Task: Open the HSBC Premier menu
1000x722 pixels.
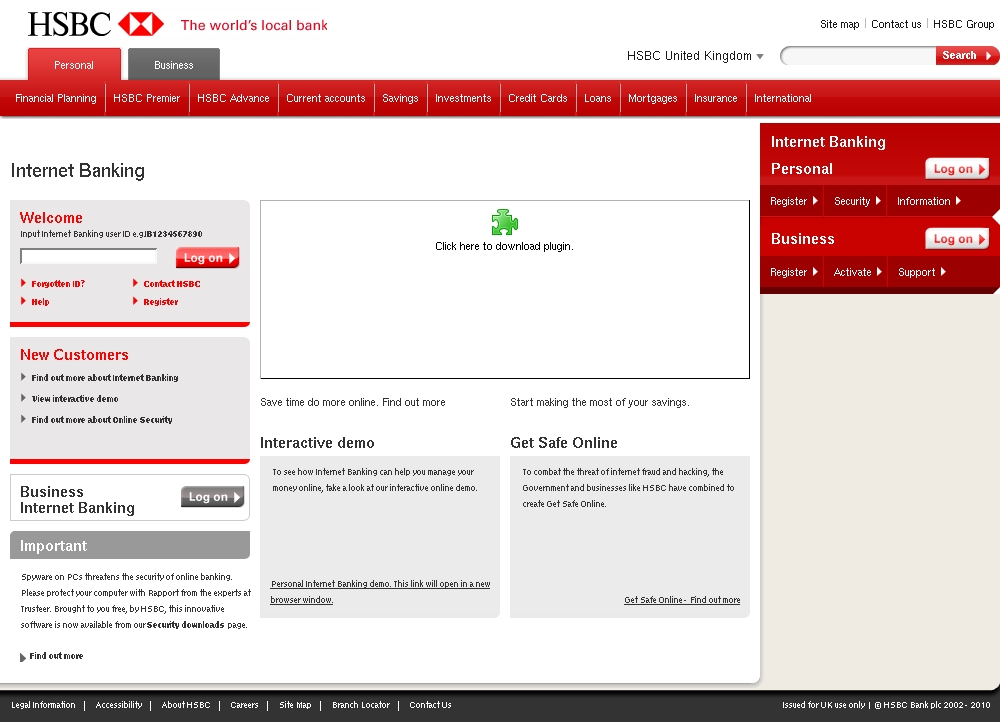Action: [x=147, y=98]
